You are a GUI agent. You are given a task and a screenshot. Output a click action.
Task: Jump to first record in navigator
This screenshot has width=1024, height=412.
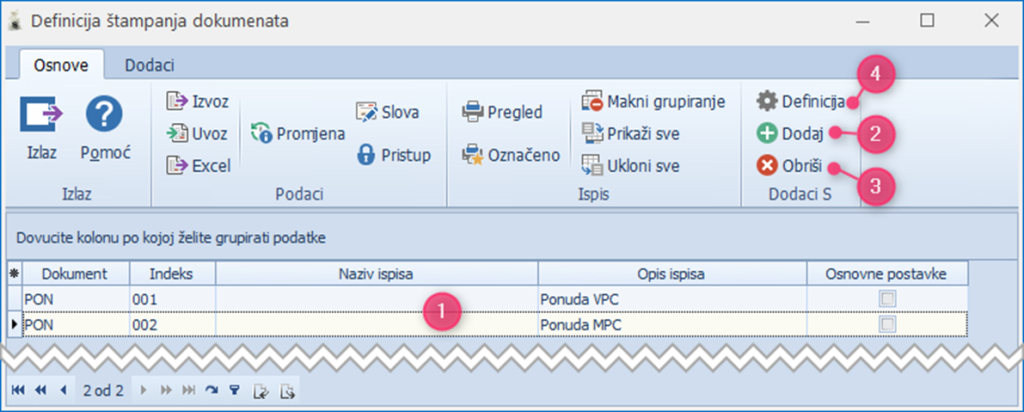point(18,390)
